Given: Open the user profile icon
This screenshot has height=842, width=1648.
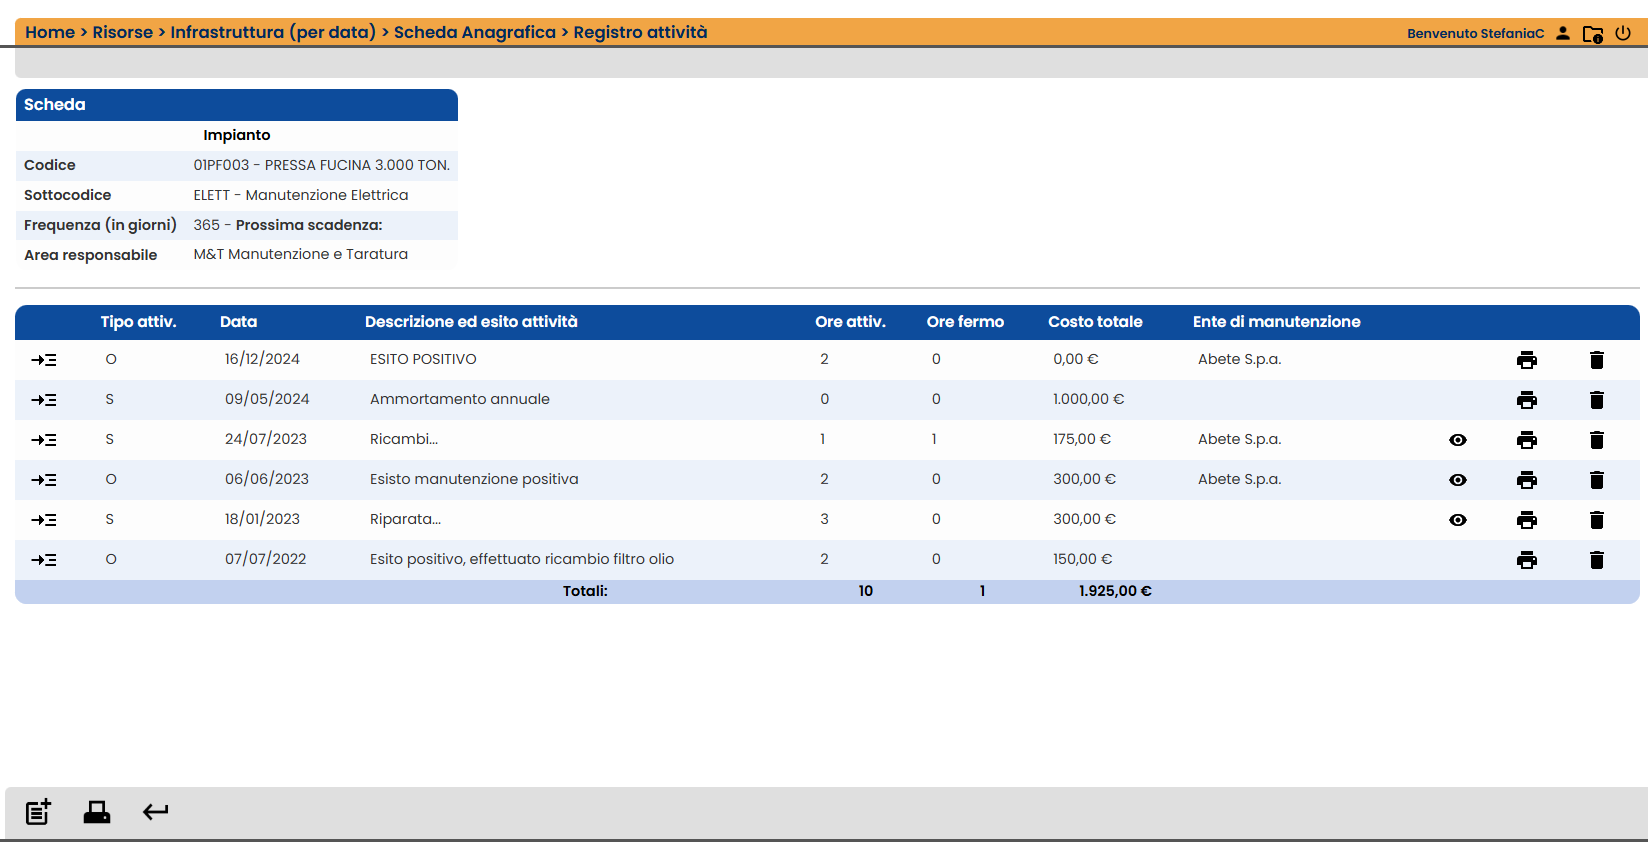Looking at the screenshot, I should 1563,33.
